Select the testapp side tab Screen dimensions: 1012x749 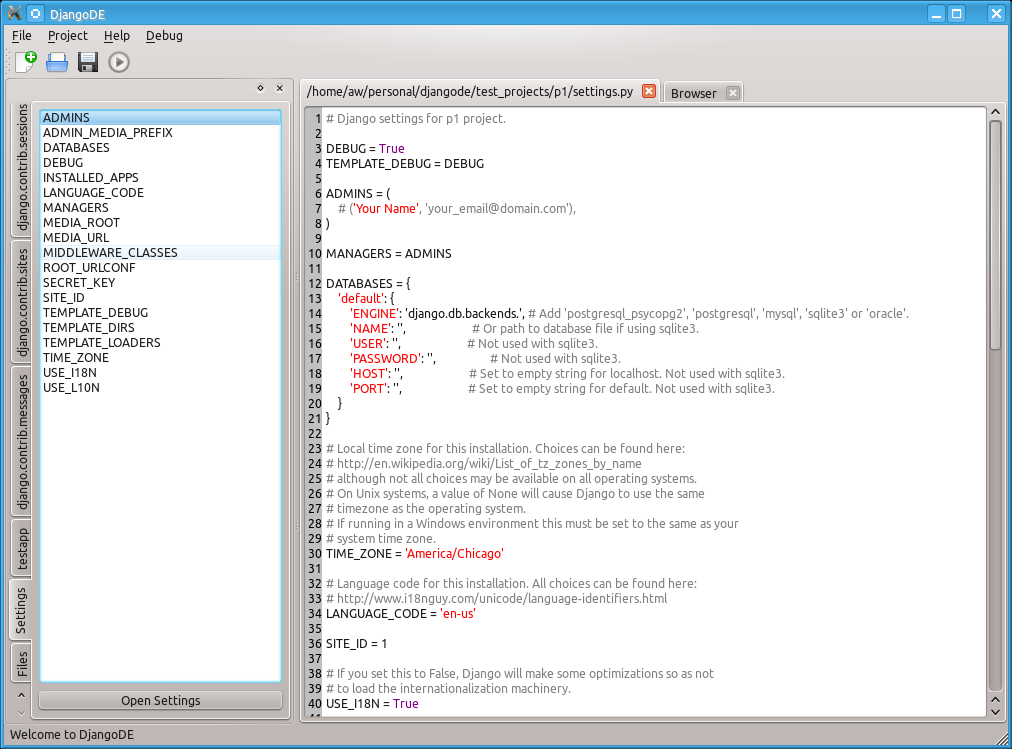(x=22, y=548)
